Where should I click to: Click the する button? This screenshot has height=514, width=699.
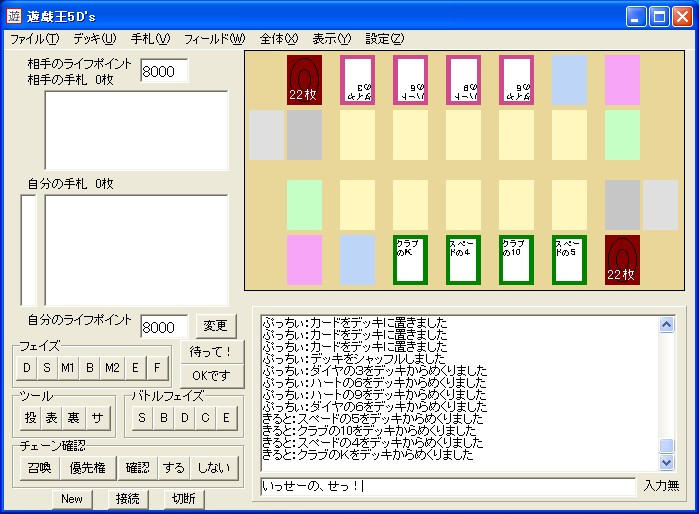[x=174, y=468]
